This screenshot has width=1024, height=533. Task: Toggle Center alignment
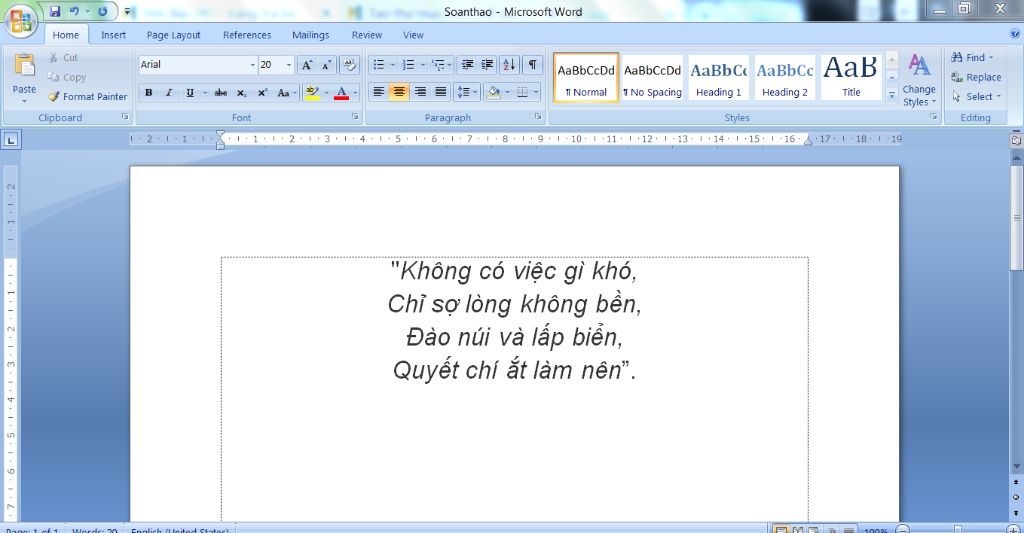point(399,92)
